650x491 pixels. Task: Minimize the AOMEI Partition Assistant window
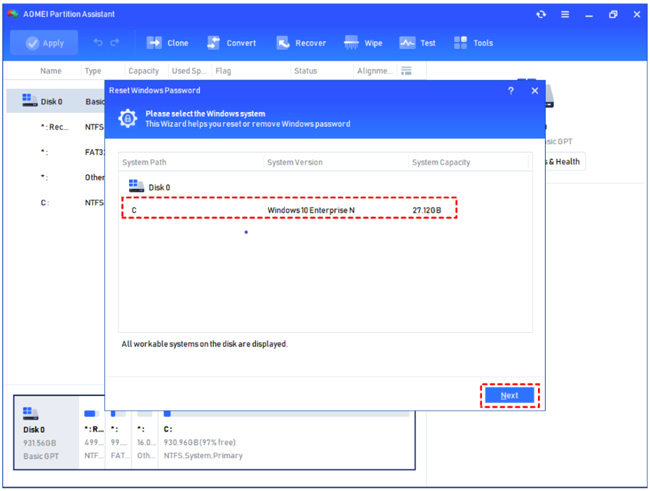tap(589, 15)
